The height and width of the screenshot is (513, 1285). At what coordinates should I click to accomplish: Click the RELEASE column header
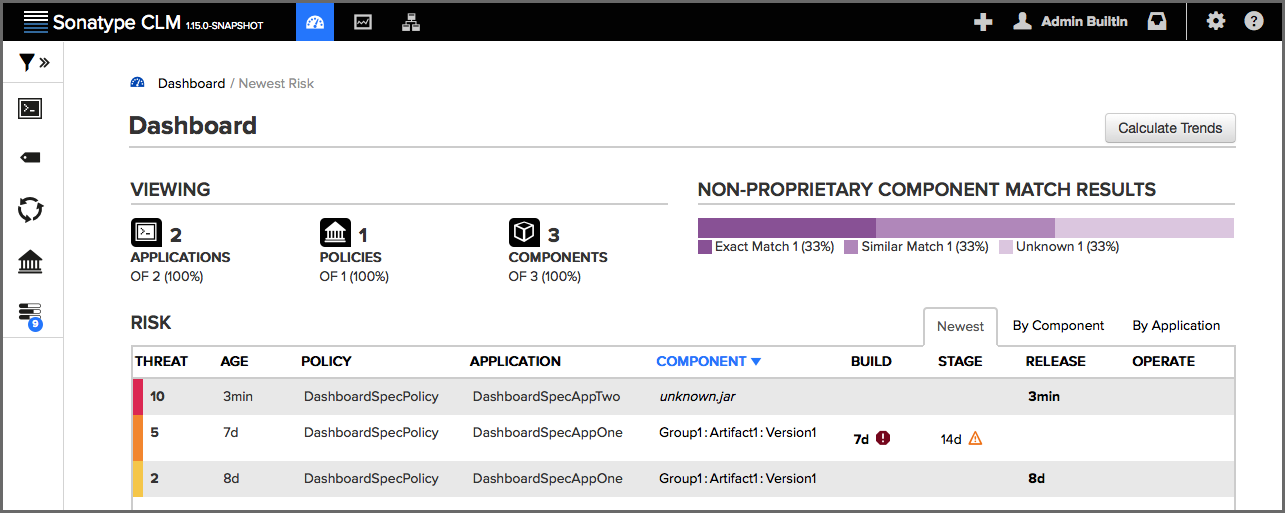point(1055,361)
